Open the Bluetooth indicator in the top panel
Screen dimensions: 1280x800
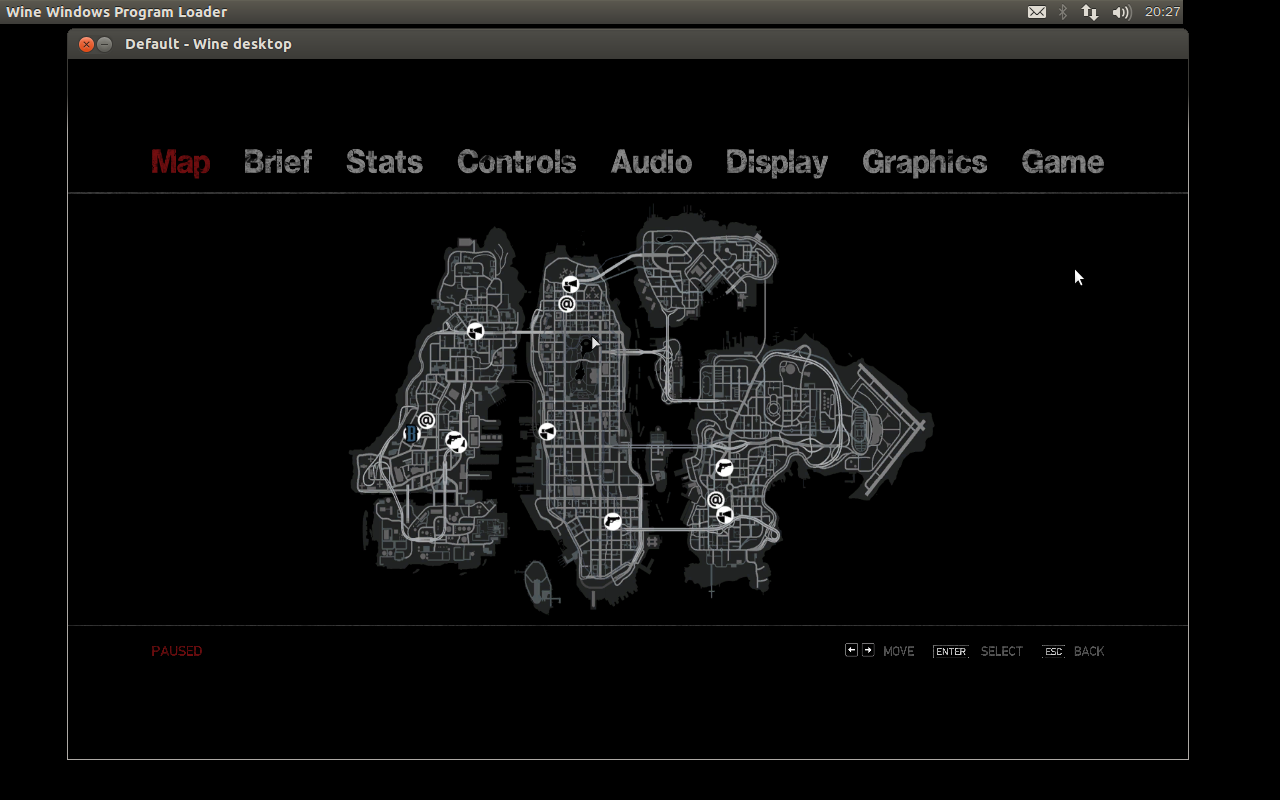(1063, 12)
